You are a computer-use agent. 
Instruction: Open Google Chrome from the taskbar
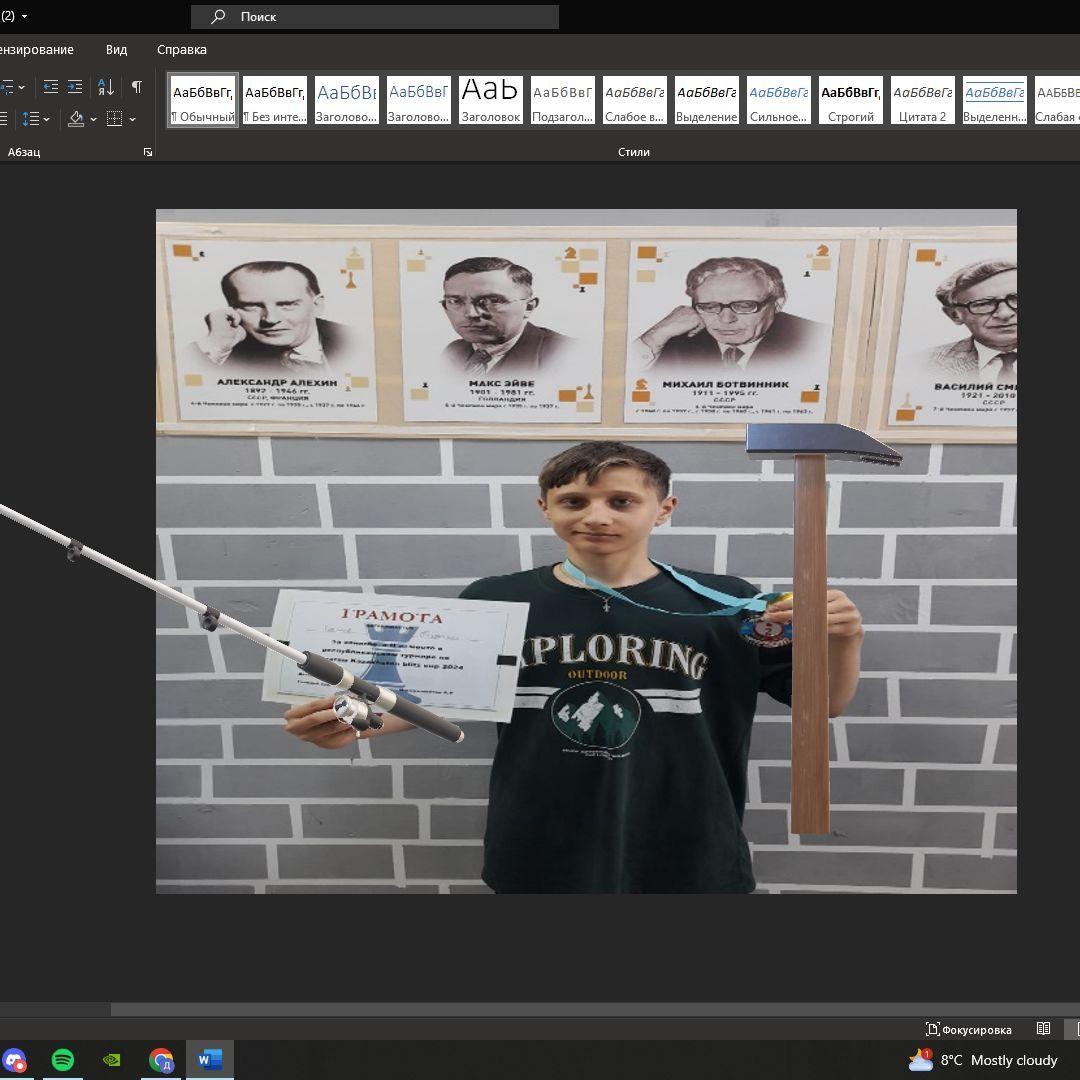tap(161, 1060)
